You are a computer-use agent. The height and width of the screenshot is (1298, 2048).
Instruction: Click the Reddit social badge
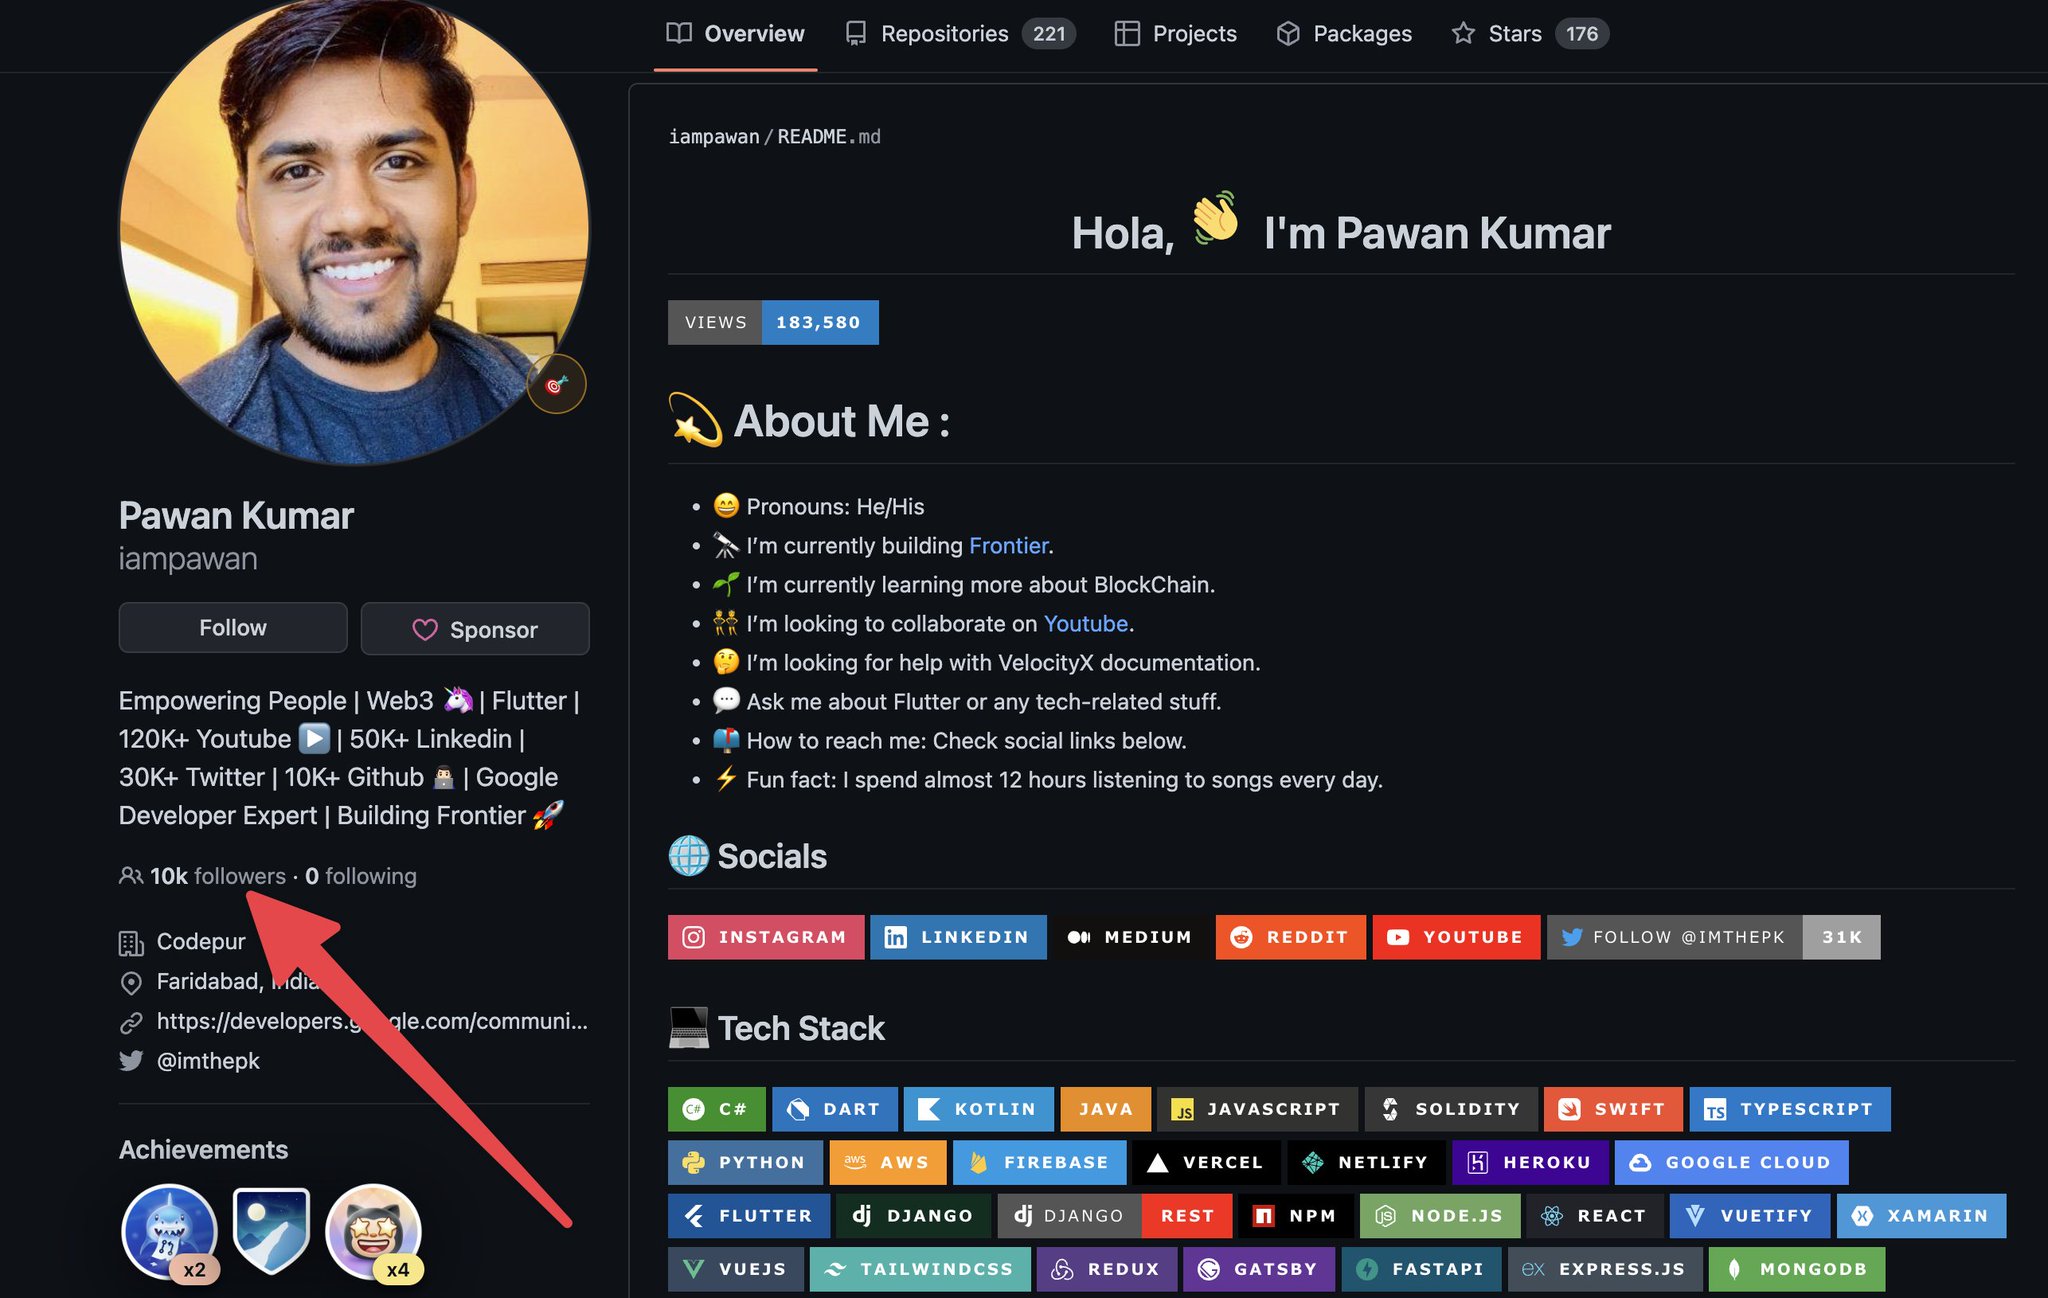pos(1242,937)
